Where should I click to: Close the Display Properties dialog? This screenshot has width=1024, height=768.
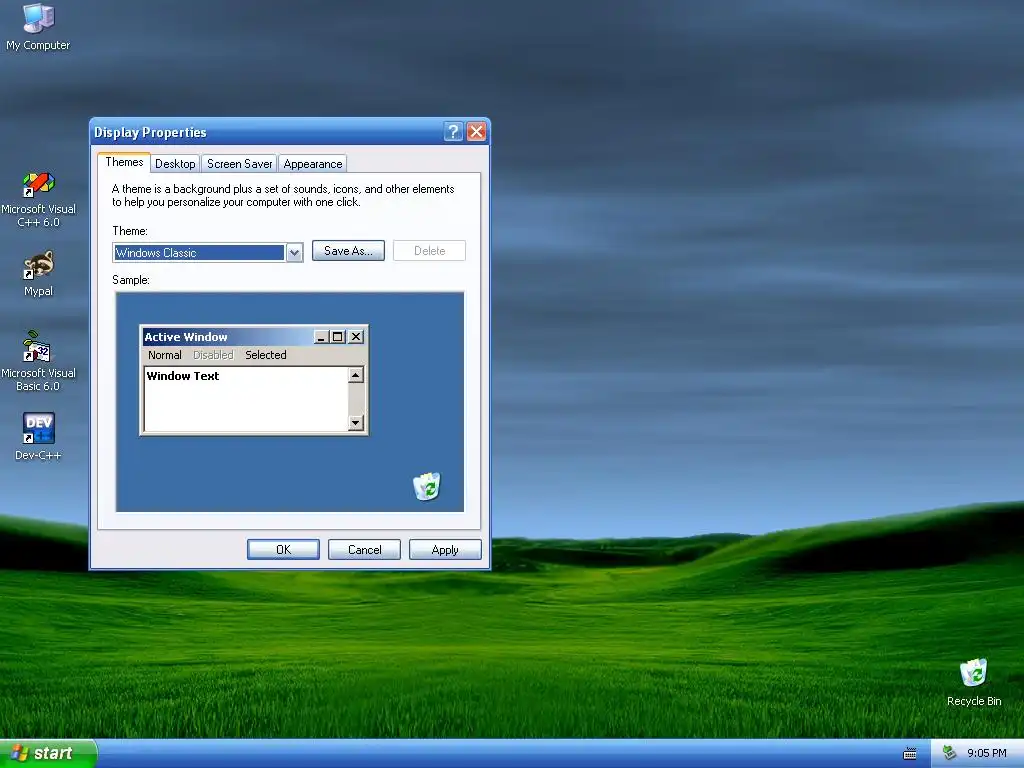[x=477, y=132]
